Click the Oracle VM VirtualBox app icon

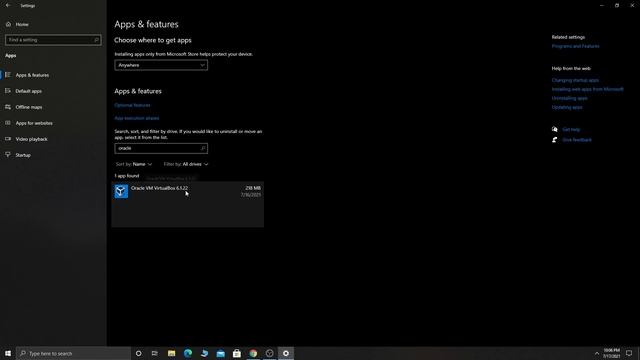pyautogui.click(x=121, y=191)
